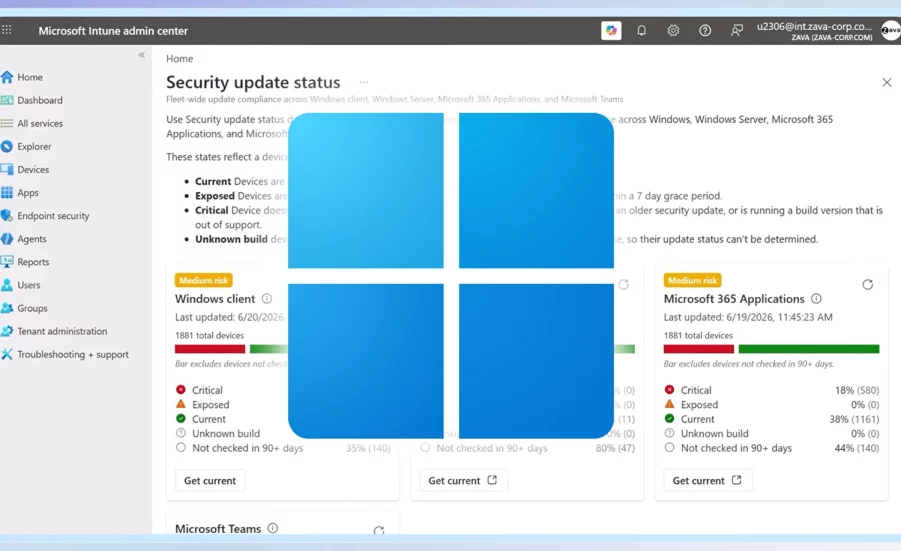Screen dimensions: 901x551
Task: Click Current check icon on Microsoft 365 card
Action: 669,418
